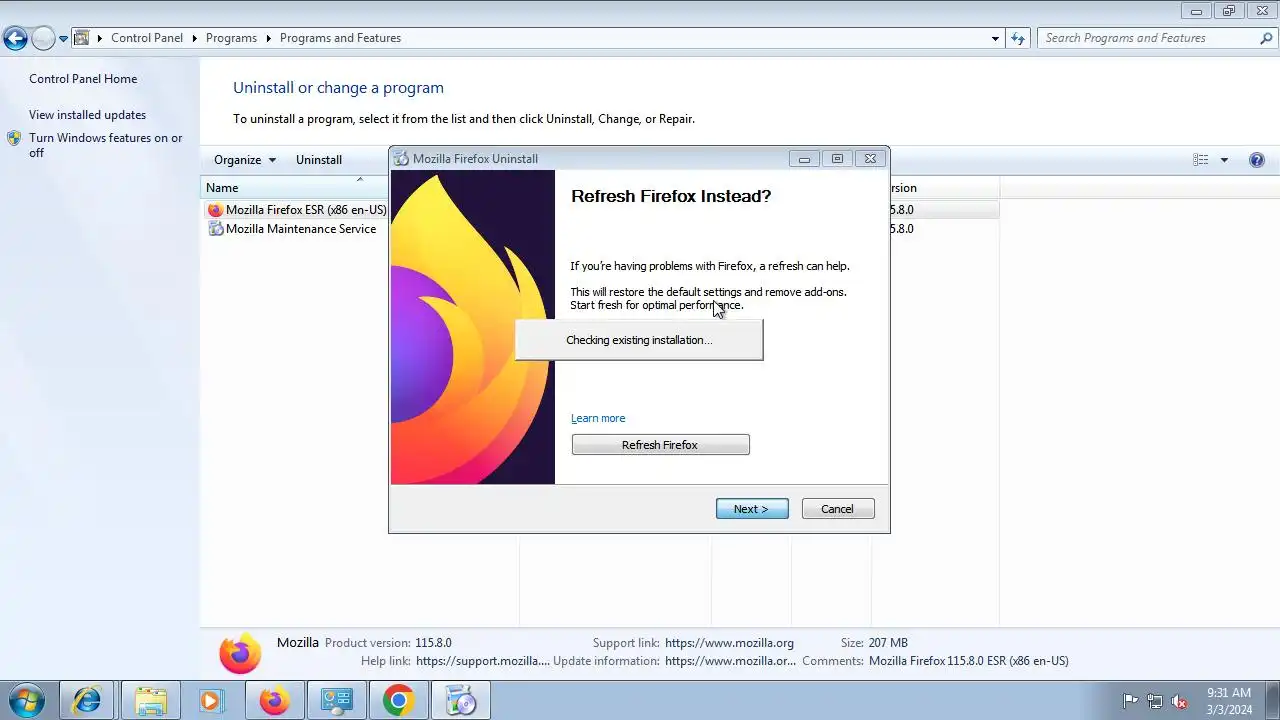Screen dimensions: 1280x720
Task: Click the Refresh button beside address bar
Action: [x=1018, y=38]
